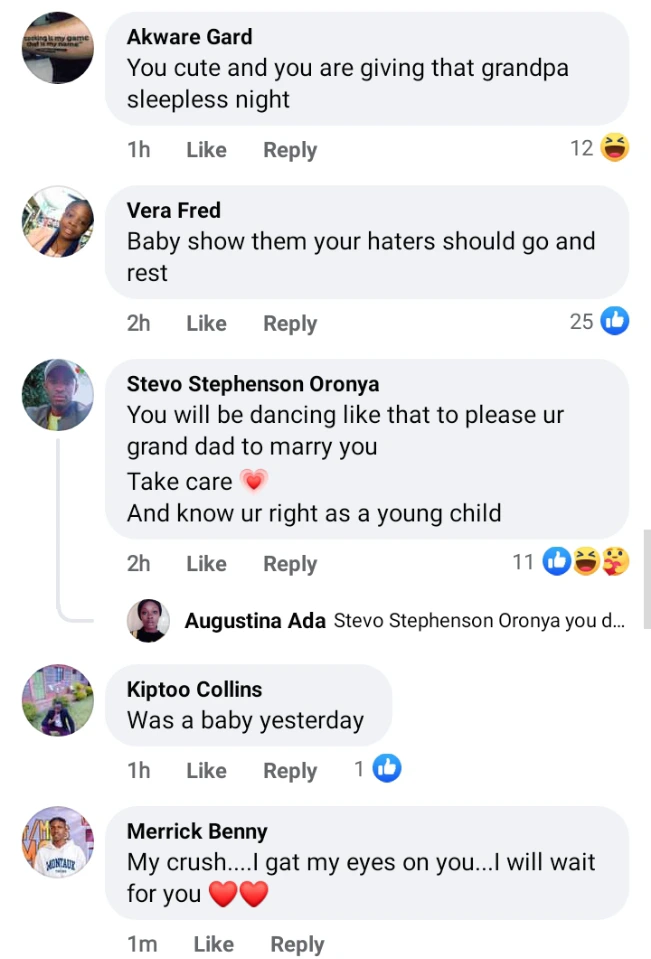
Task: Like Vera Fred's comment
Action: click(x=206, y=324)
